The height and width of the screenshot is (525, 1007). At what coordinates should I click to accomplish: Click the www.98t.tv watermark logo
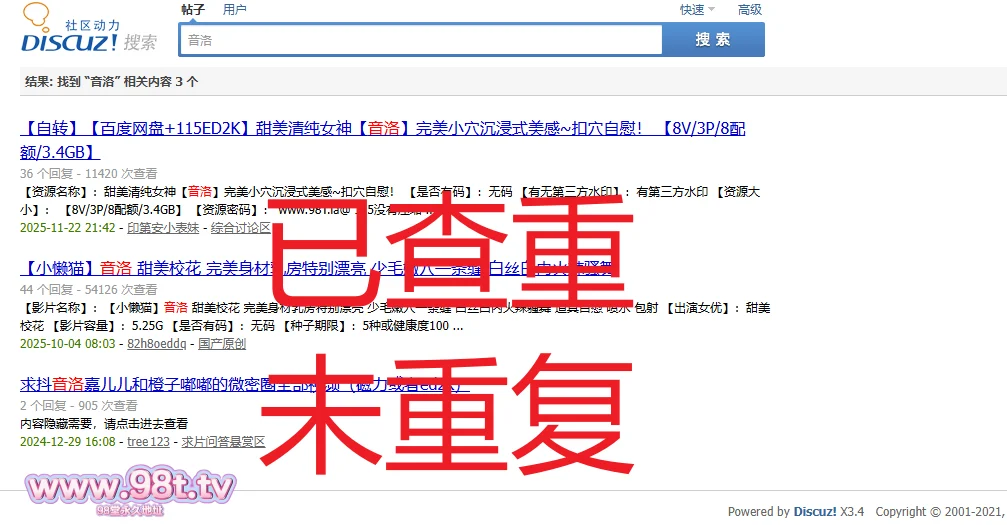130,489
